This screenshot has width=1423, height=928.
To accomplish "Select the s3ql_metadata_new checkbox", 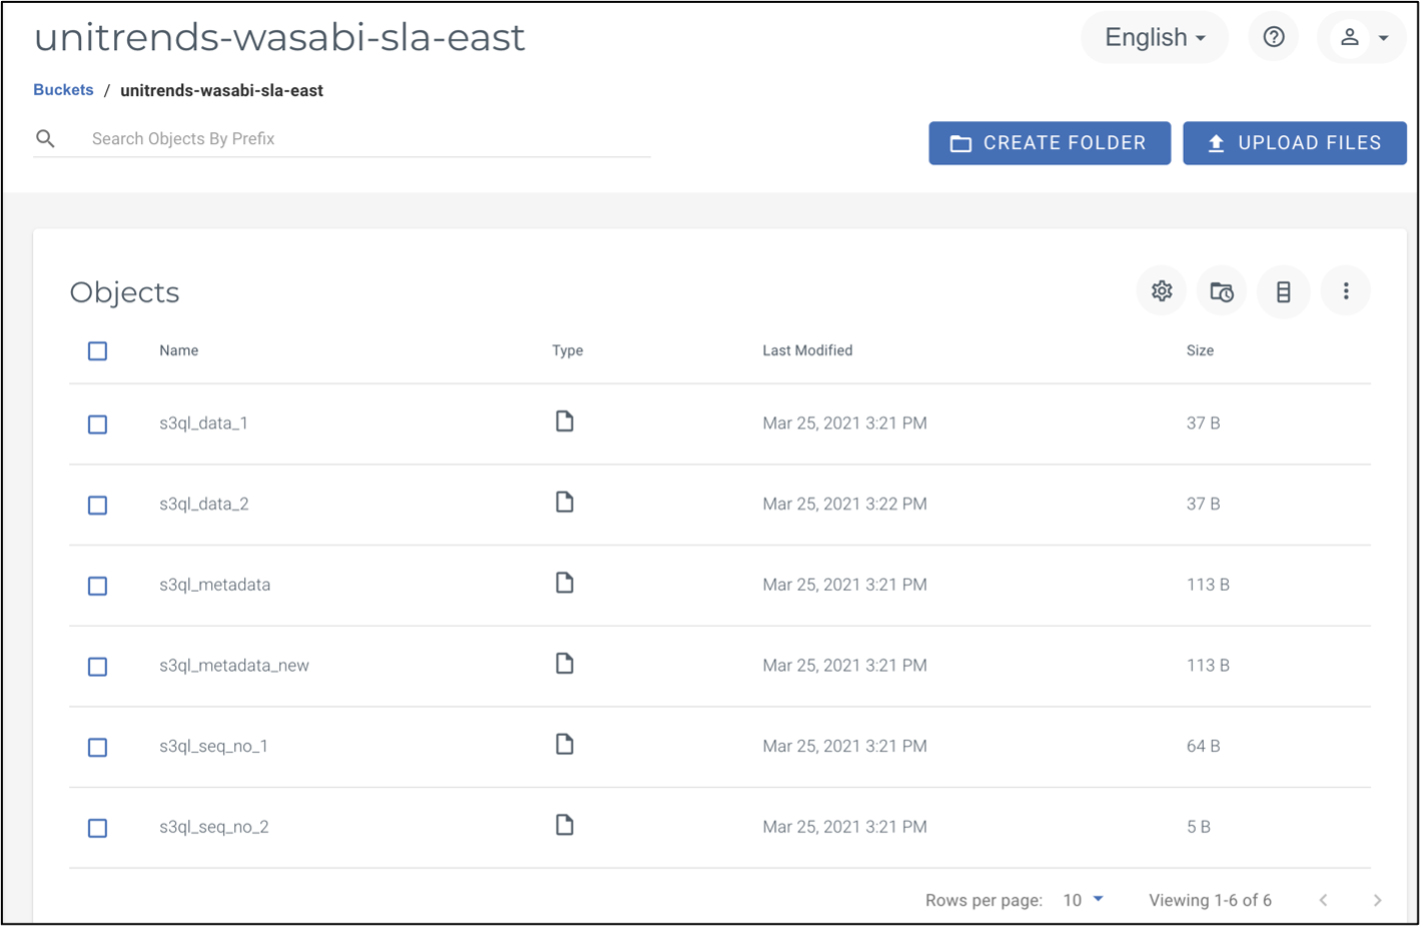I will (x=97, y=667).
